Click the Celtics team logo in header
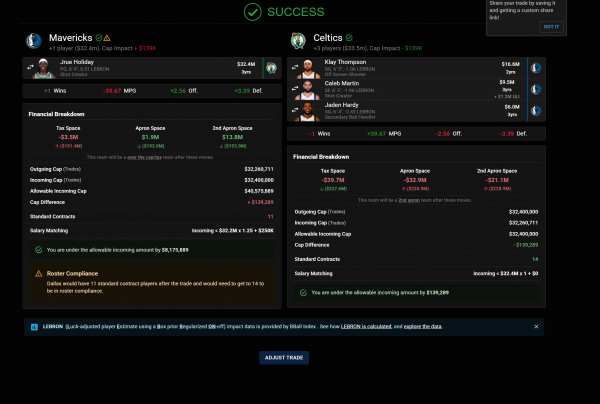The width and height of the screenshot is (600, 404). pos(298,41)
